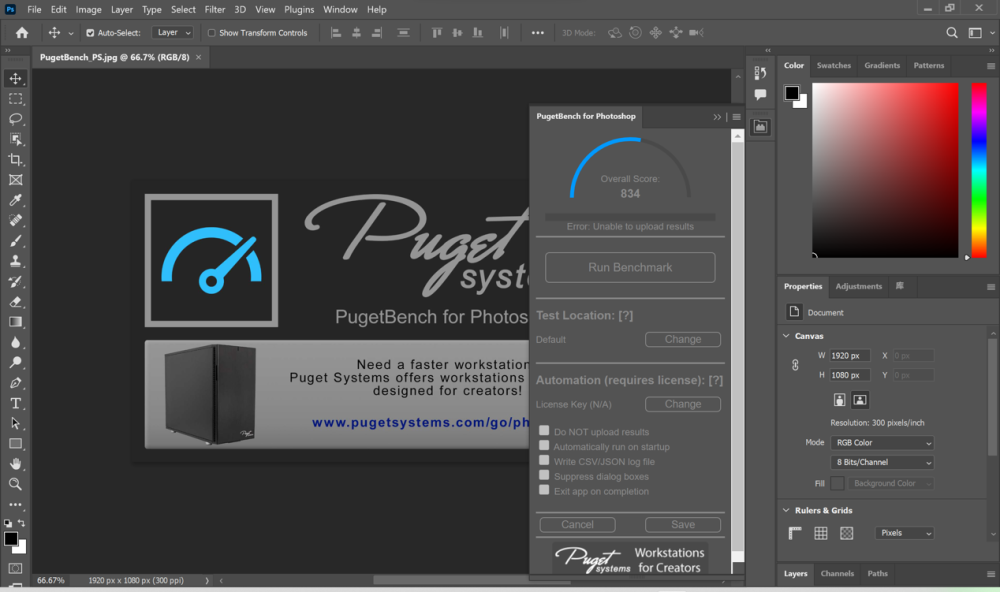The height and width of the screenshot is (592, 1000).
Task: Select the Blur tool
Action: (x=15, y=343)
